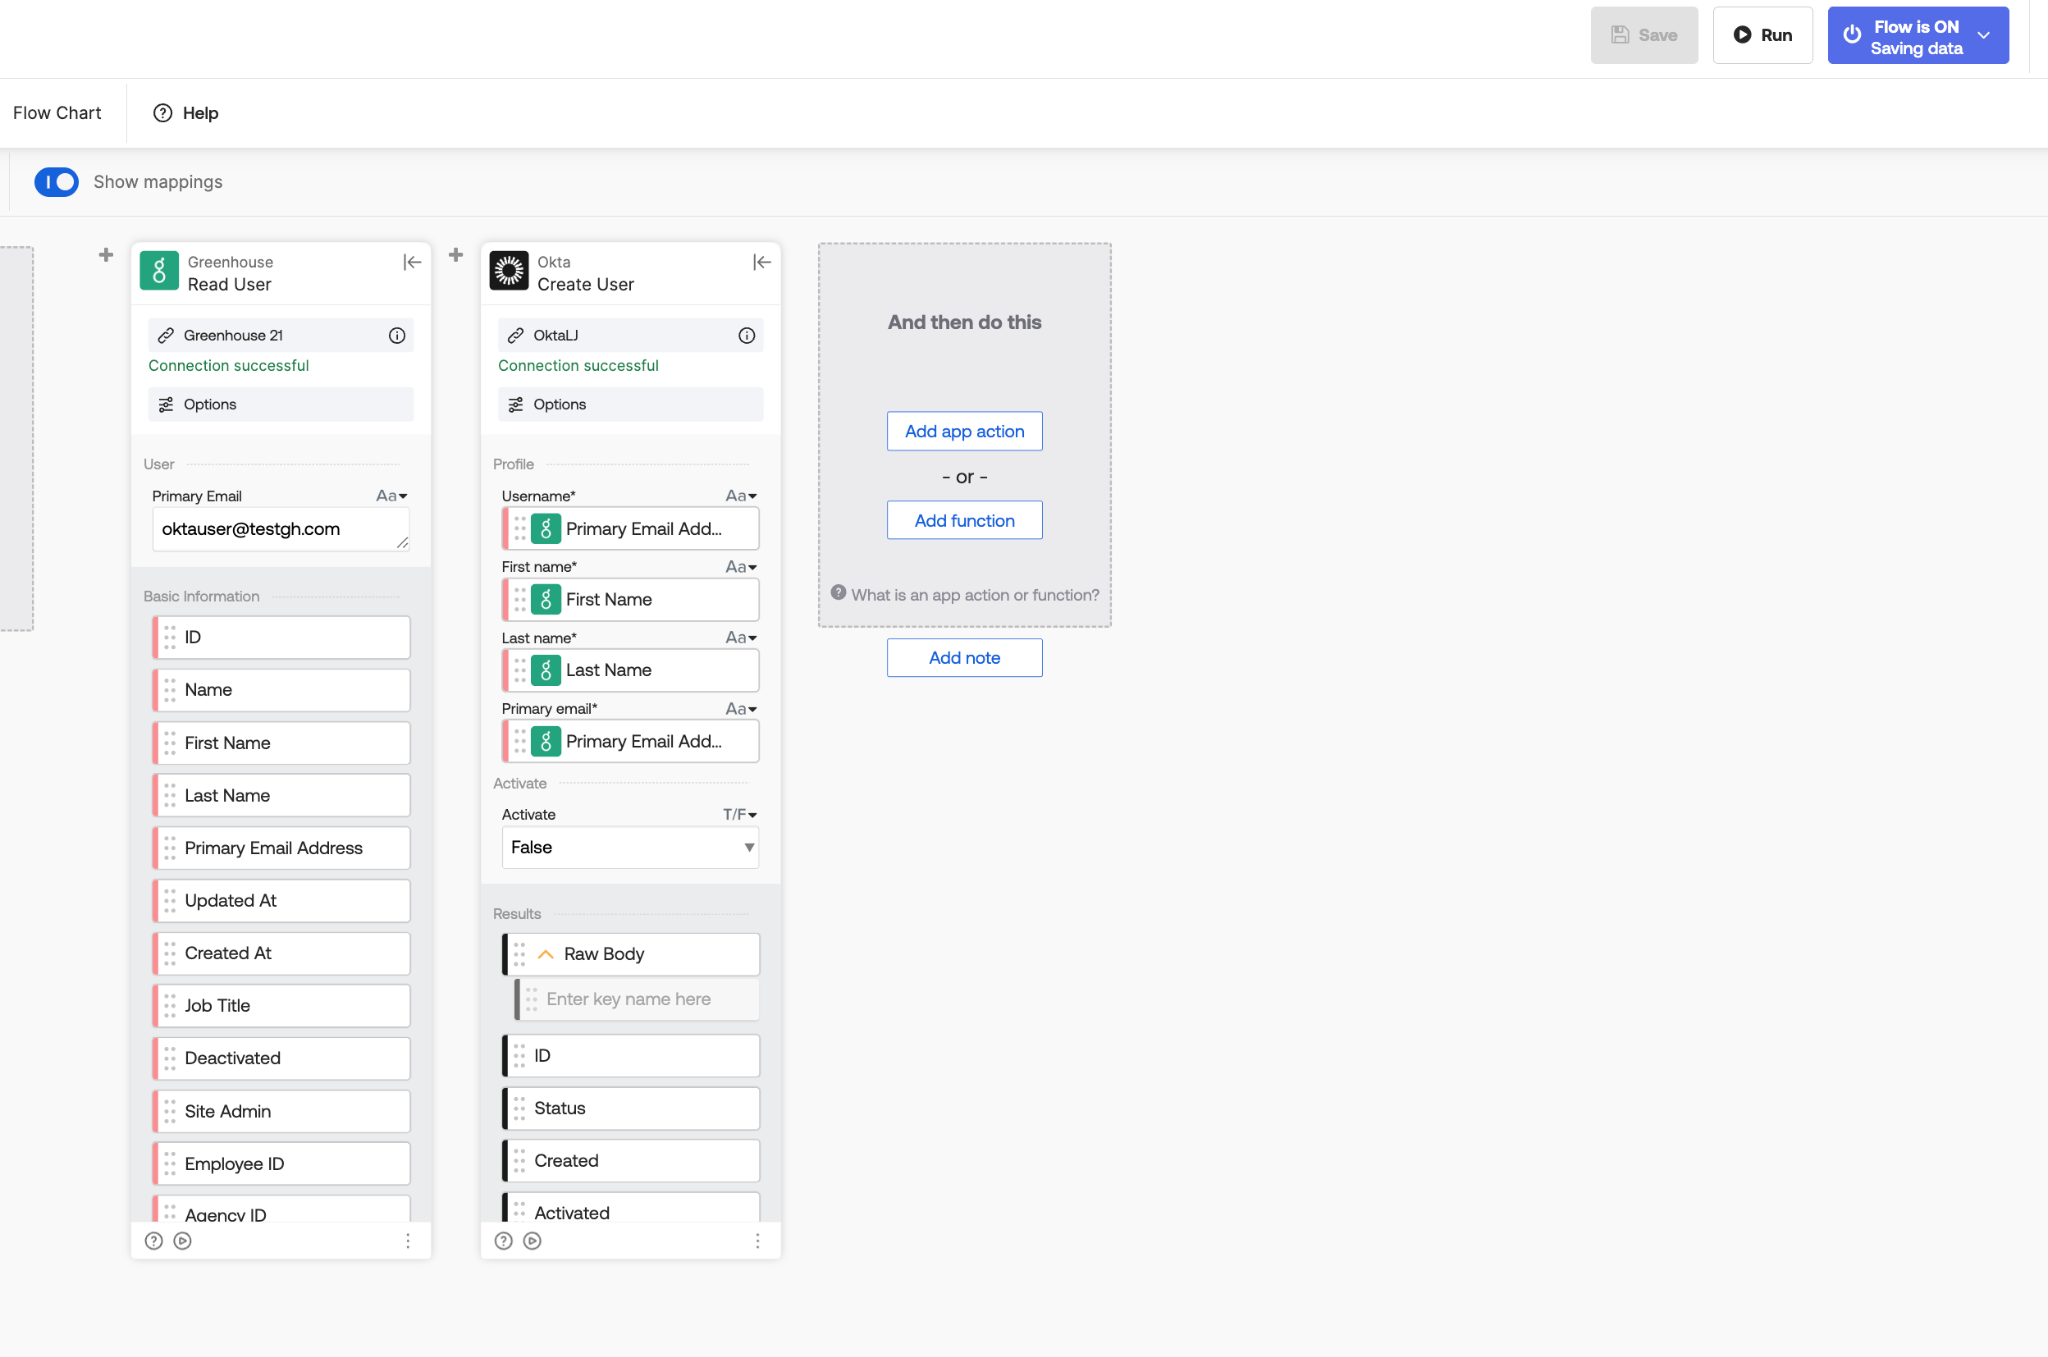2048x1357 pixels.
Task: Click the First name mapped field in Okta
Action: 631,600
